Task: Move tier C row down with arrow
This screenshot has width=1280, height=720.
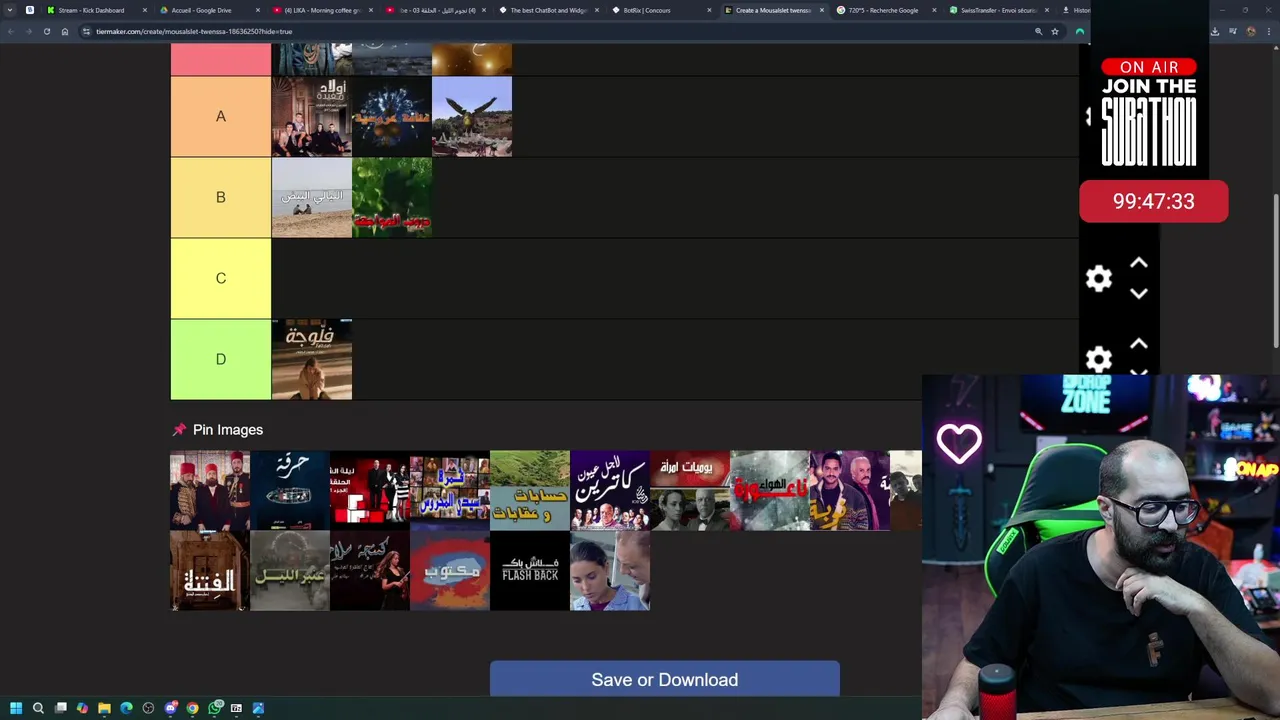Action: click(1138, 294)
